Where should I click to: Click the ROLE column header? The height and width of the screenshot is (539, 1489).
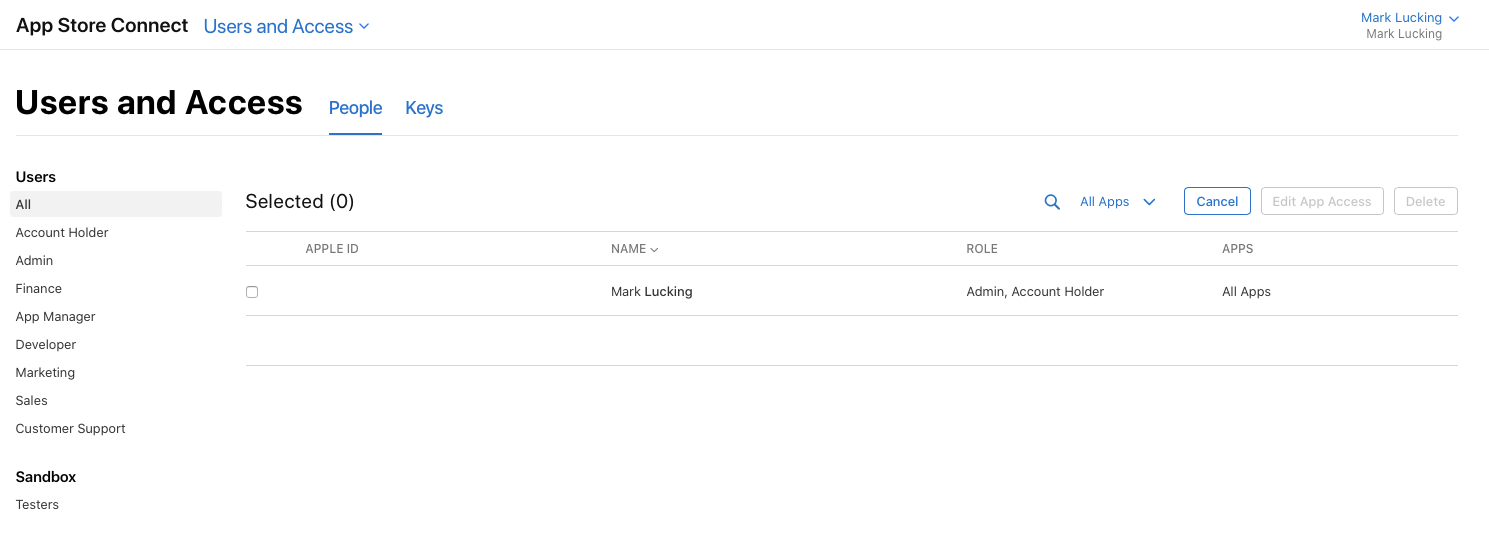(982, 249)
